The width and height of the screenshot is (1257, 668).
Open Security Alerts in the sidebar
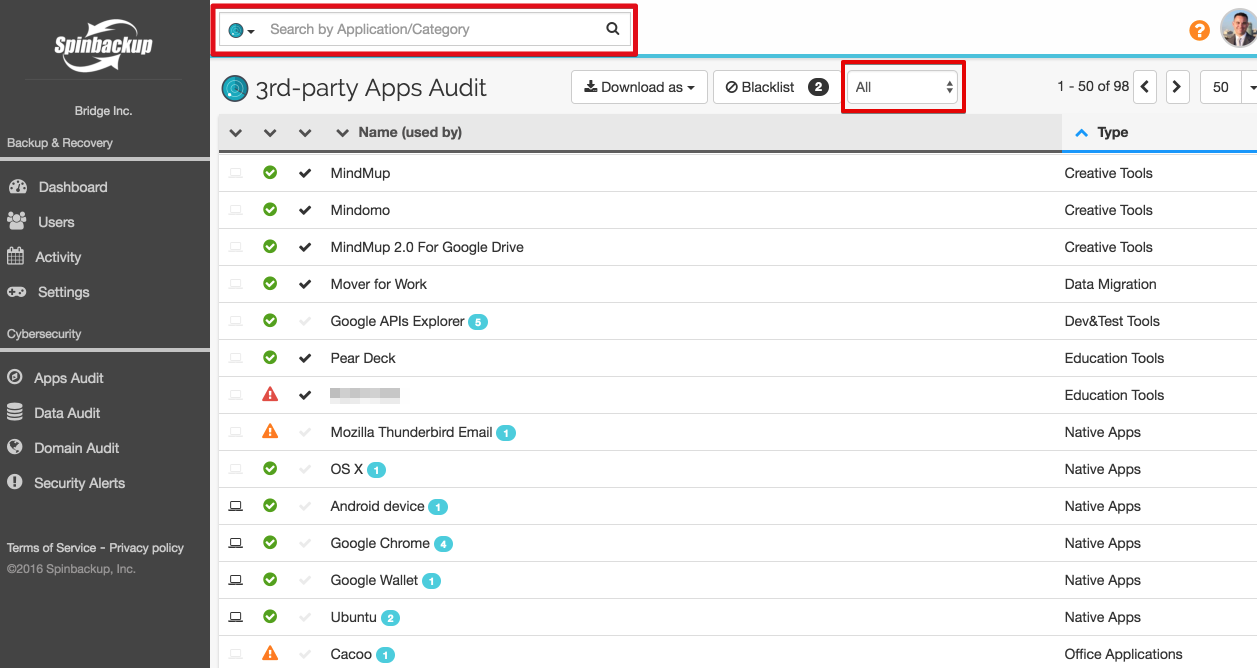click(80, 483)
